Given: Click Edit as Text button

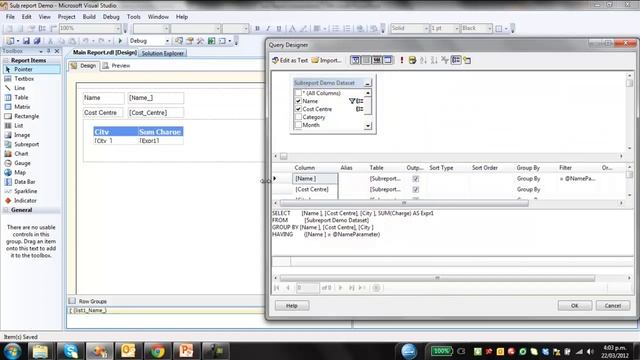Looking at the screenshot, I should [x=290, y=60].
